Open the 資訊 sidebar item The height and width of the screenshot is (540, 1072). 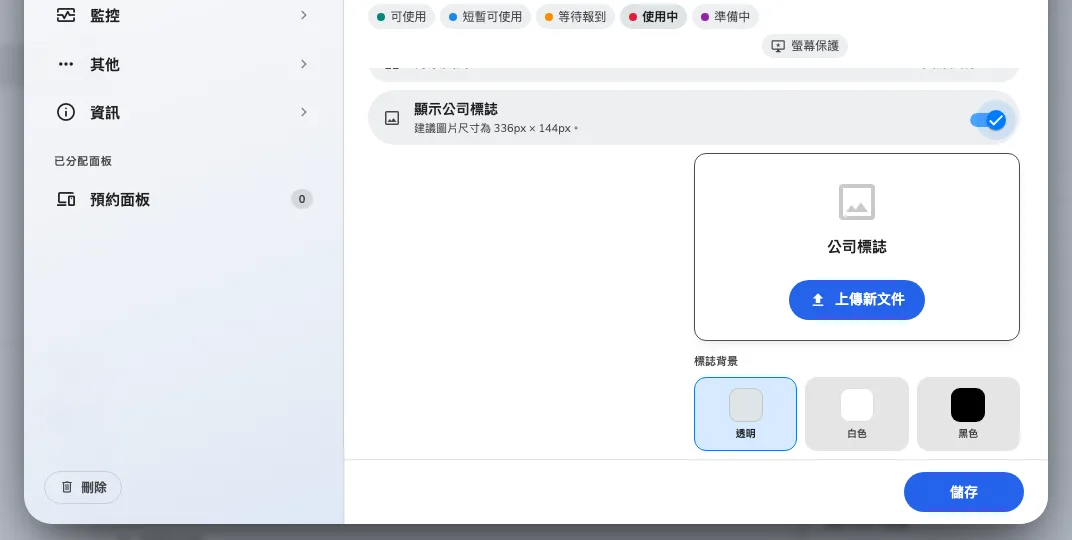[183, 112]
